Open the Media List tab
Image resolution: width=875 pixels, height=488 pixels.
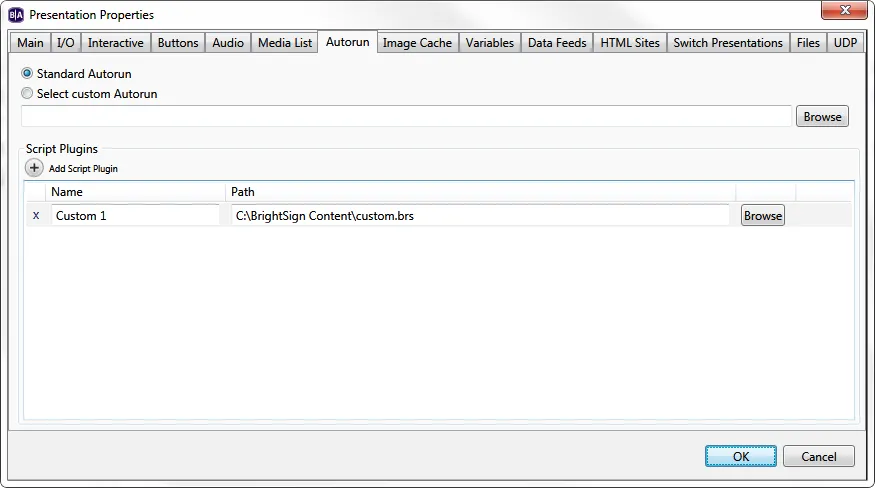(x=285, y=43)
